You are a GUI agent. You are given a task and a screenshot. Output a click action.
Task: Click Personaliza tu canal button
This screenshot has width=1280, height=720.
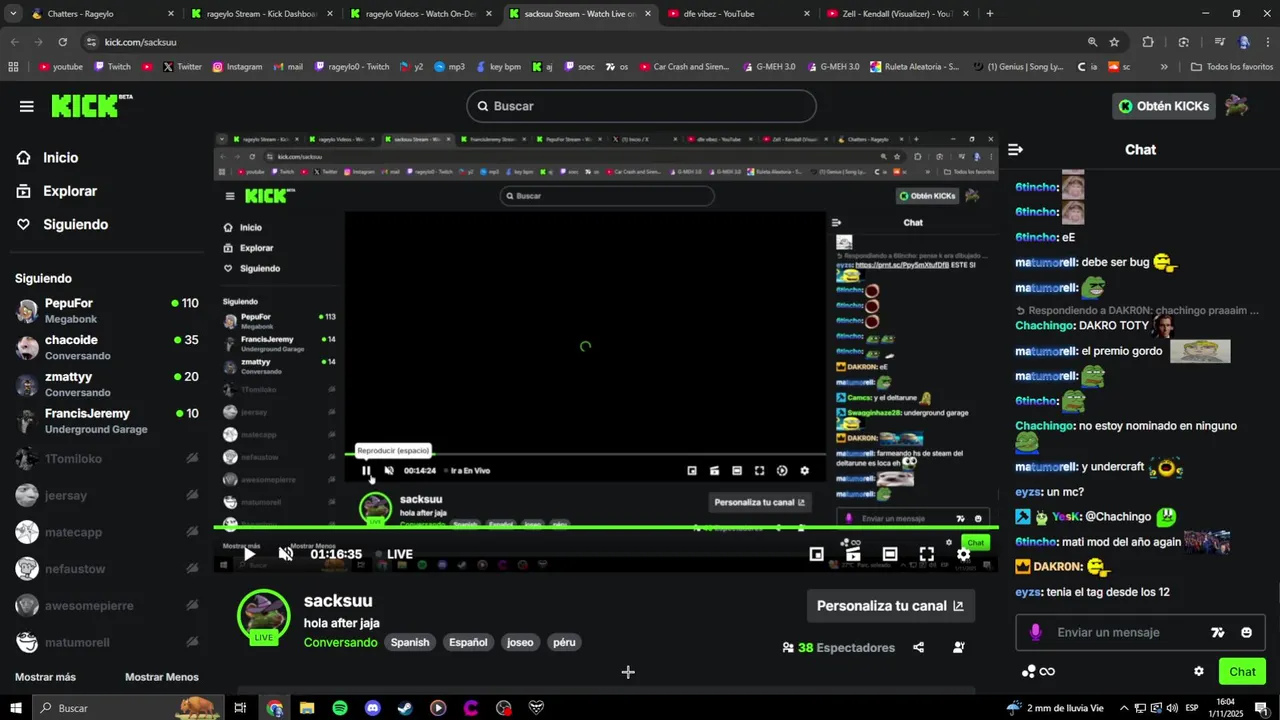point(890,605)
